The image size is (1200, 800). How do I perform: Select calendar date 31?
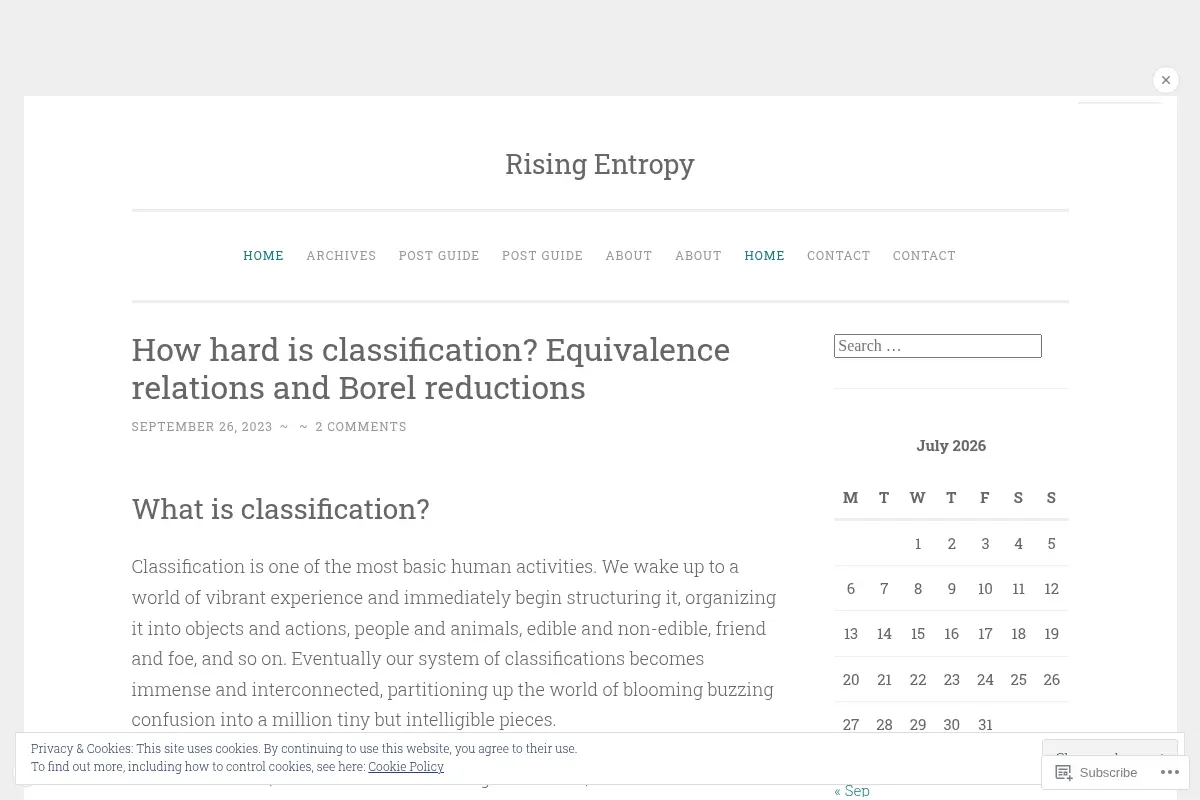(985, 724)
